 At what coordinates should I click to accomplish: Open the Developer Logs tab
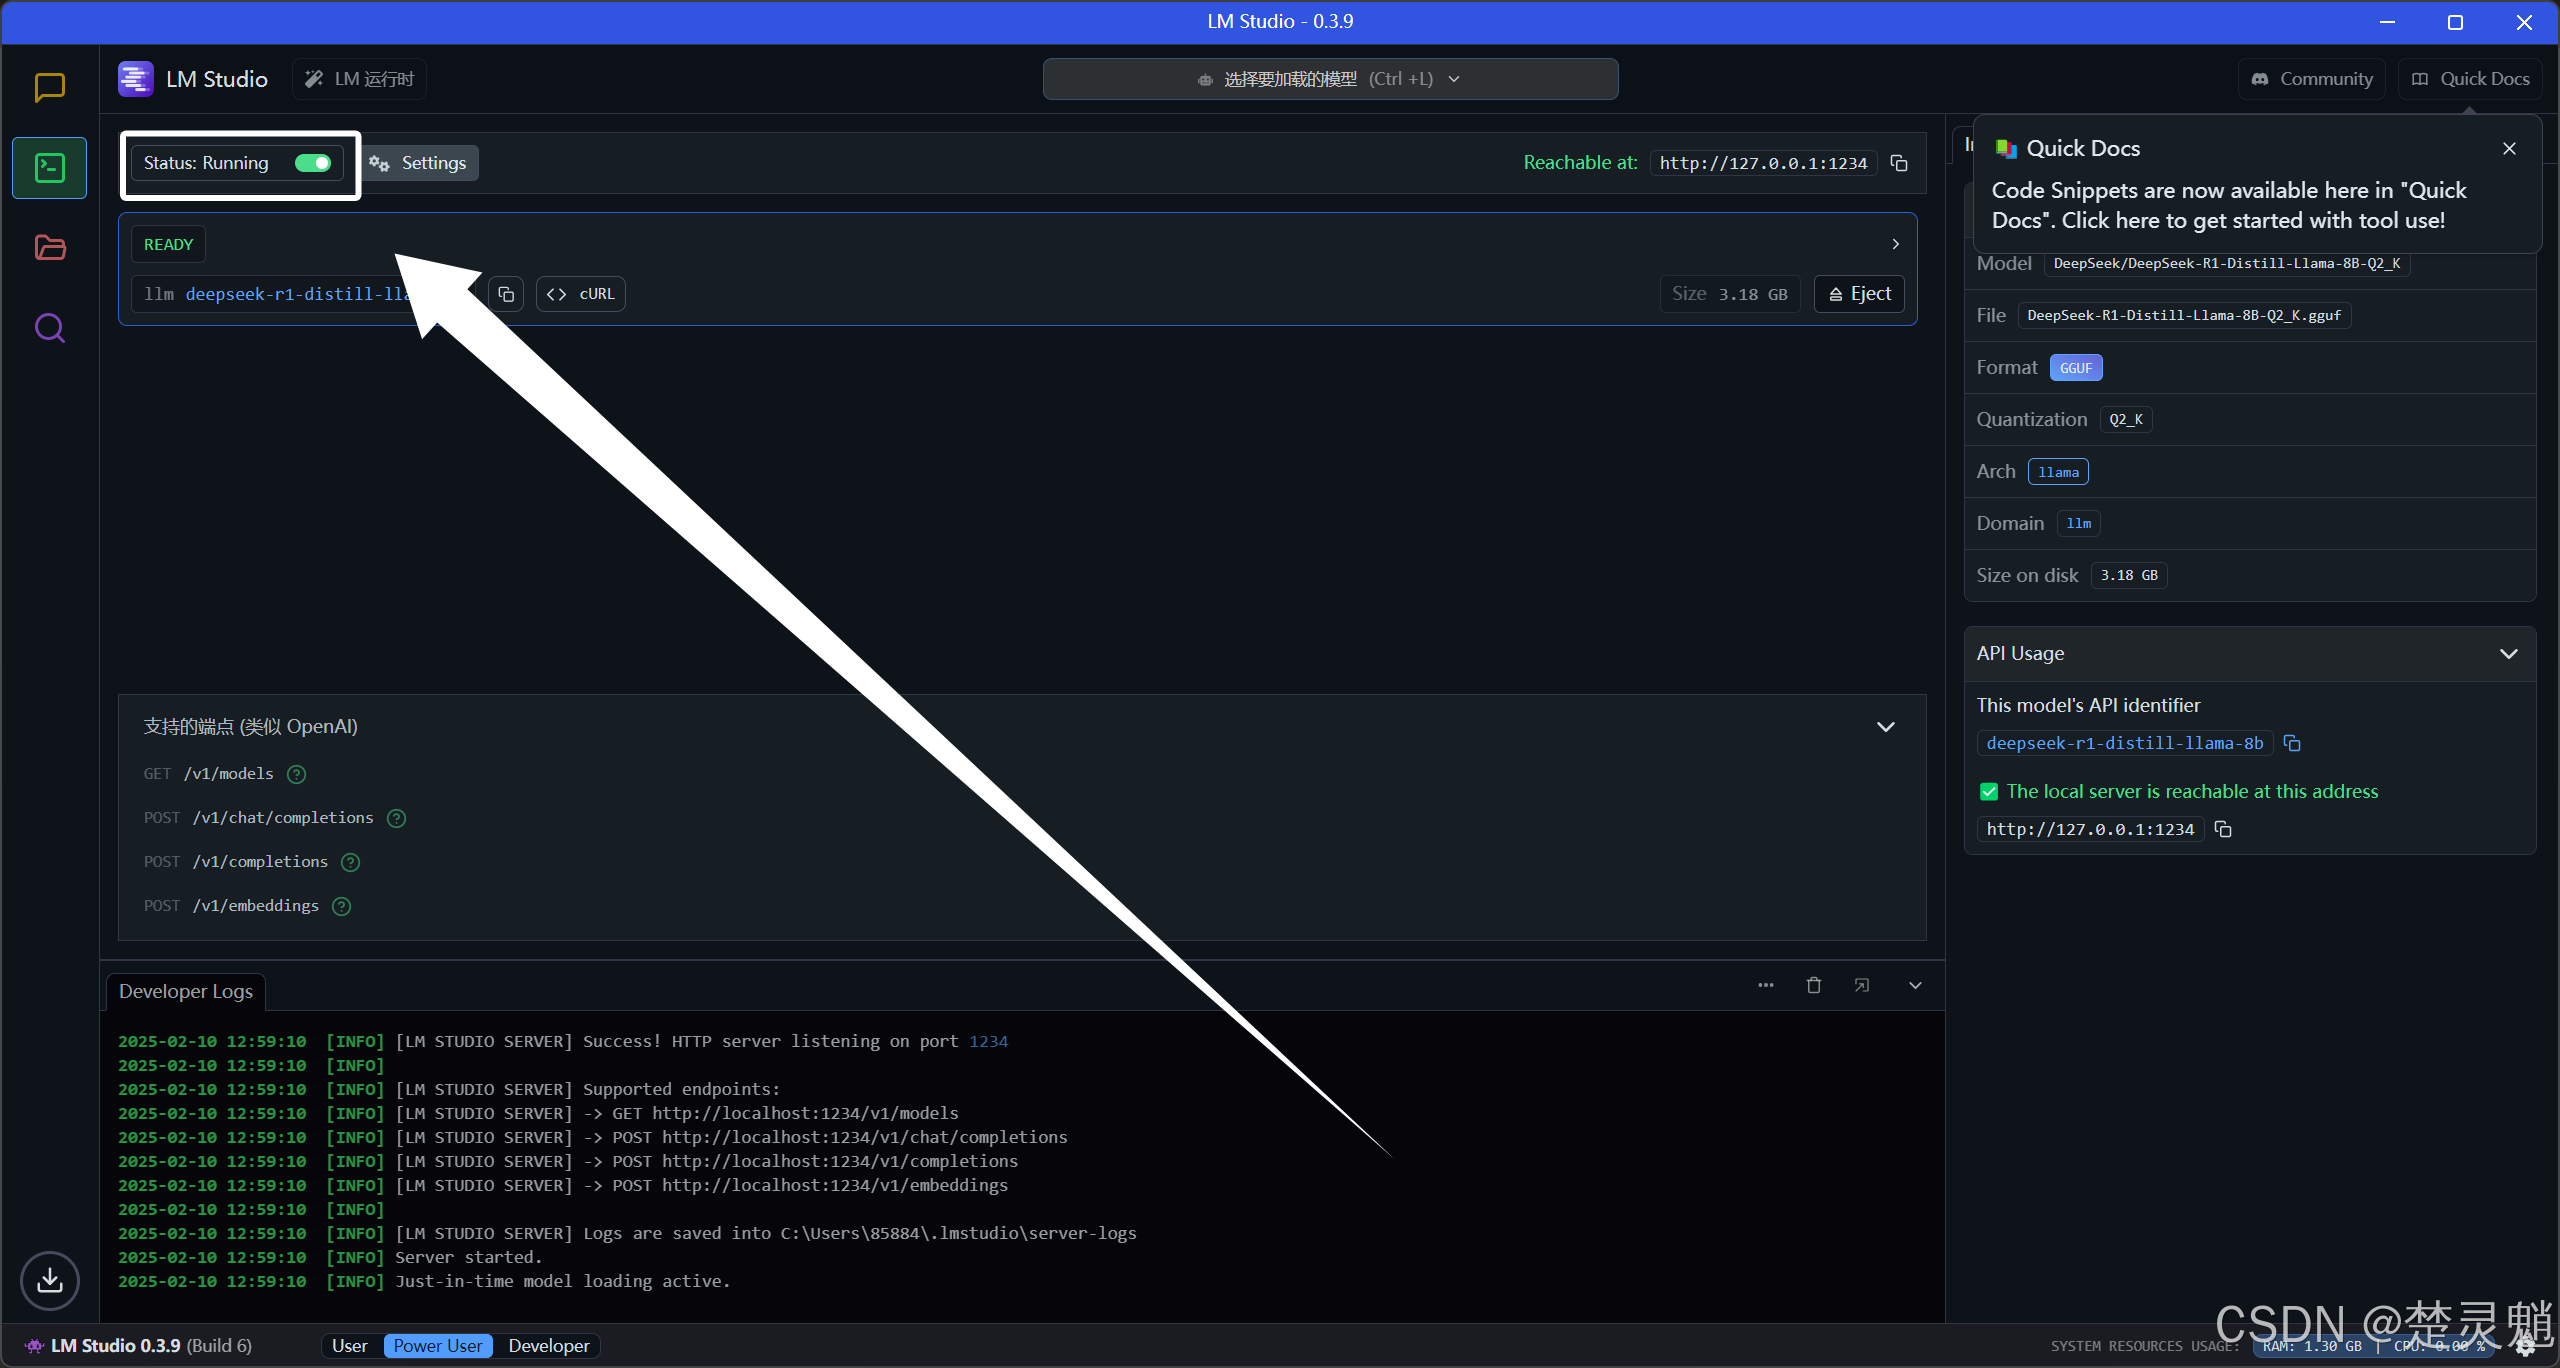pyautogui.click(x=186, y=992)
